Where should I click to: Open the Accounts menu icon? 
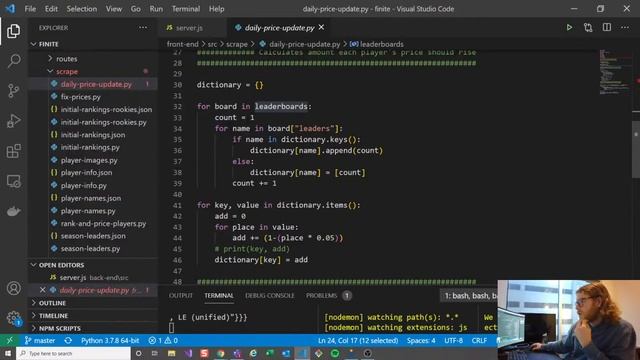[13, 288]
